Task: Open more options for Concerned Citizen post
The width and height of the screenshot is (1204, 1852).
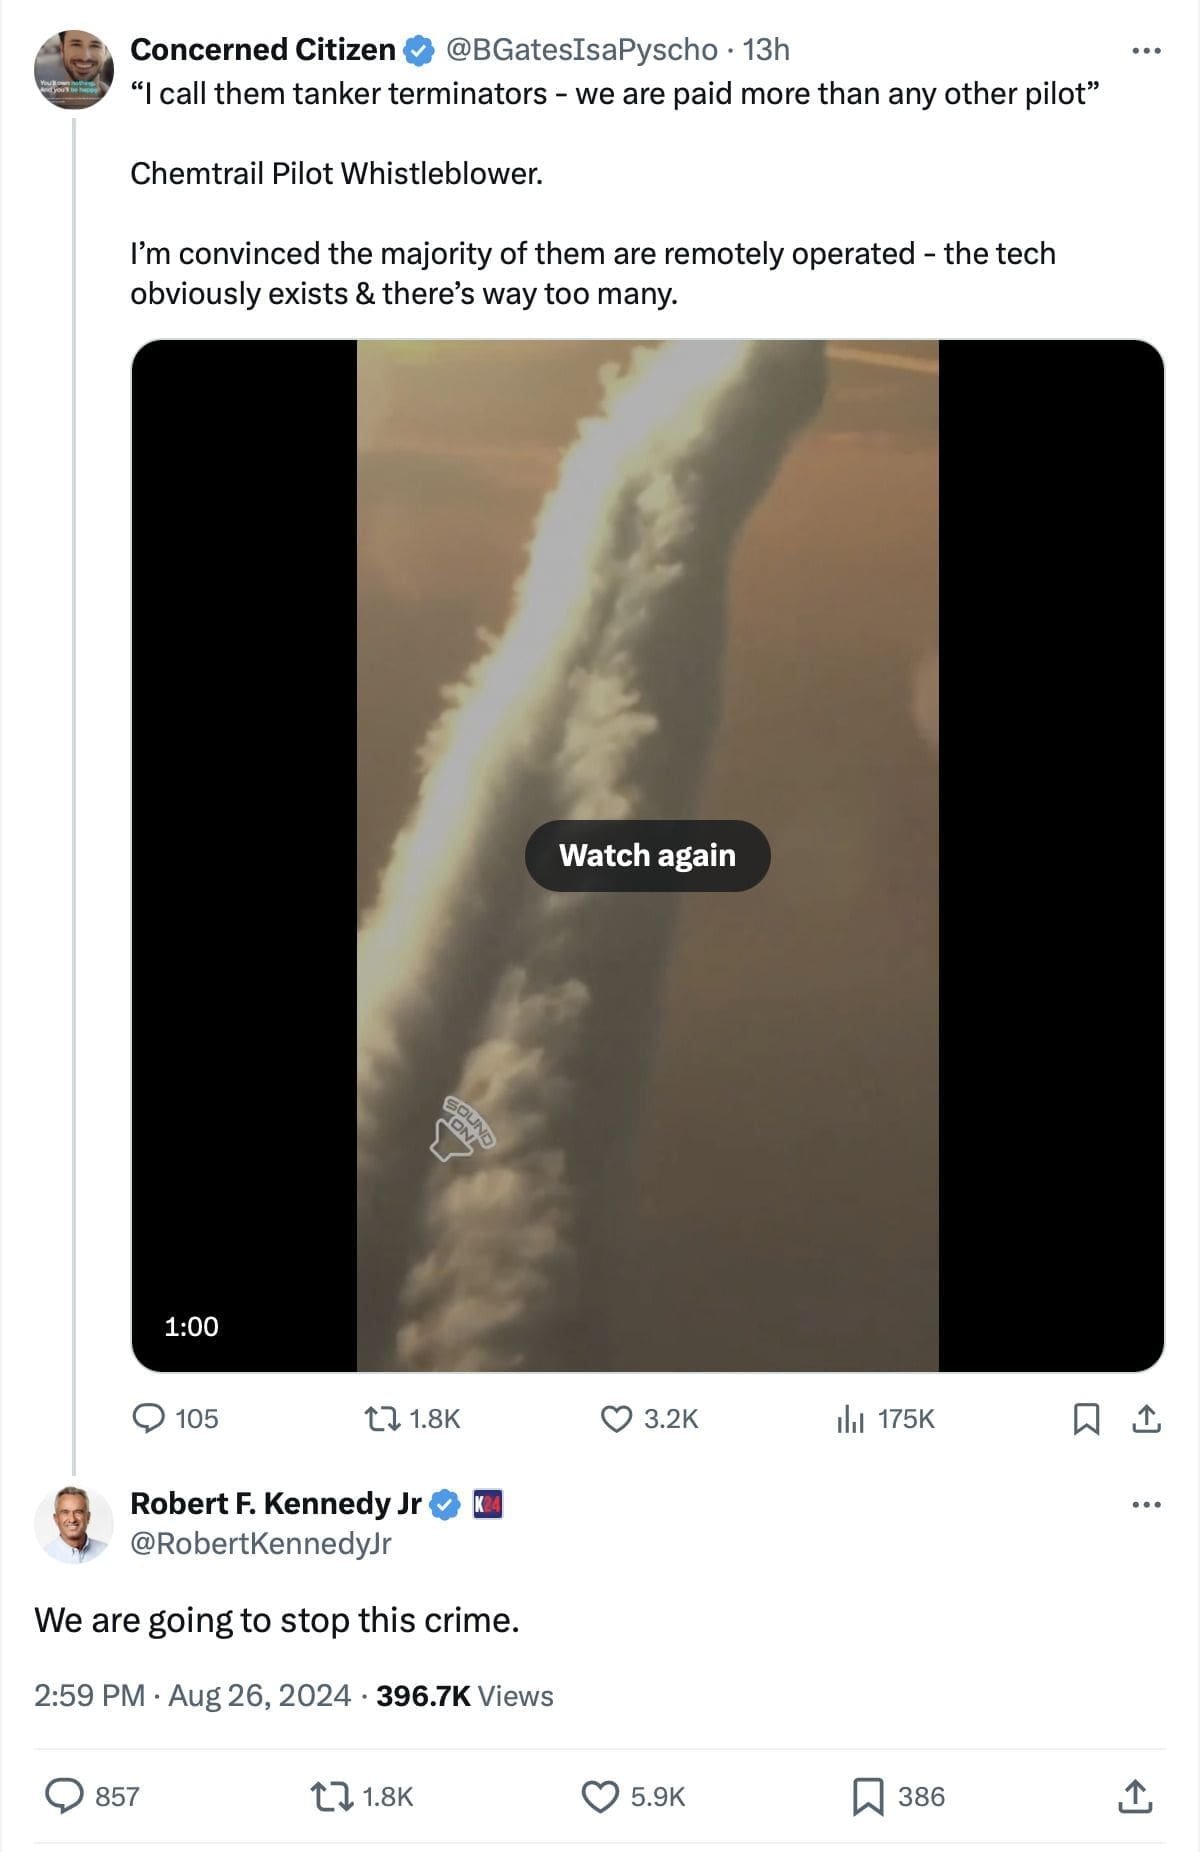Action: (x=1146, y=50)
